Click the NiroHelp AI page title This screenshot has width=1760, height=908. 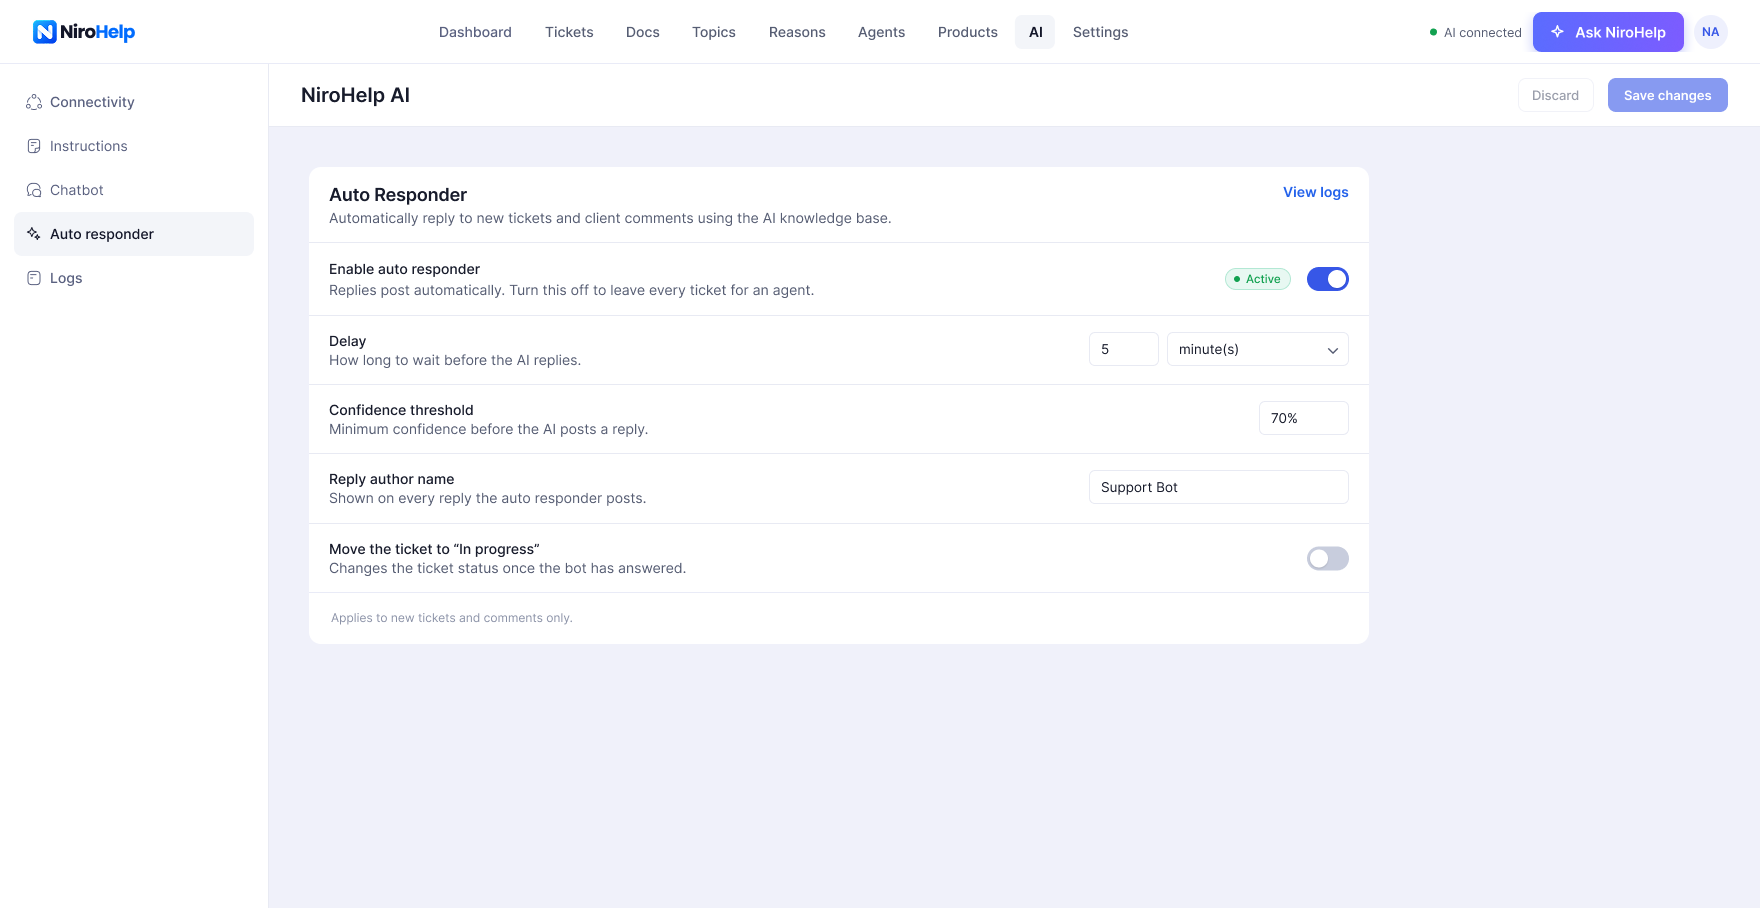pyautogui.click(x=355, y=95)
